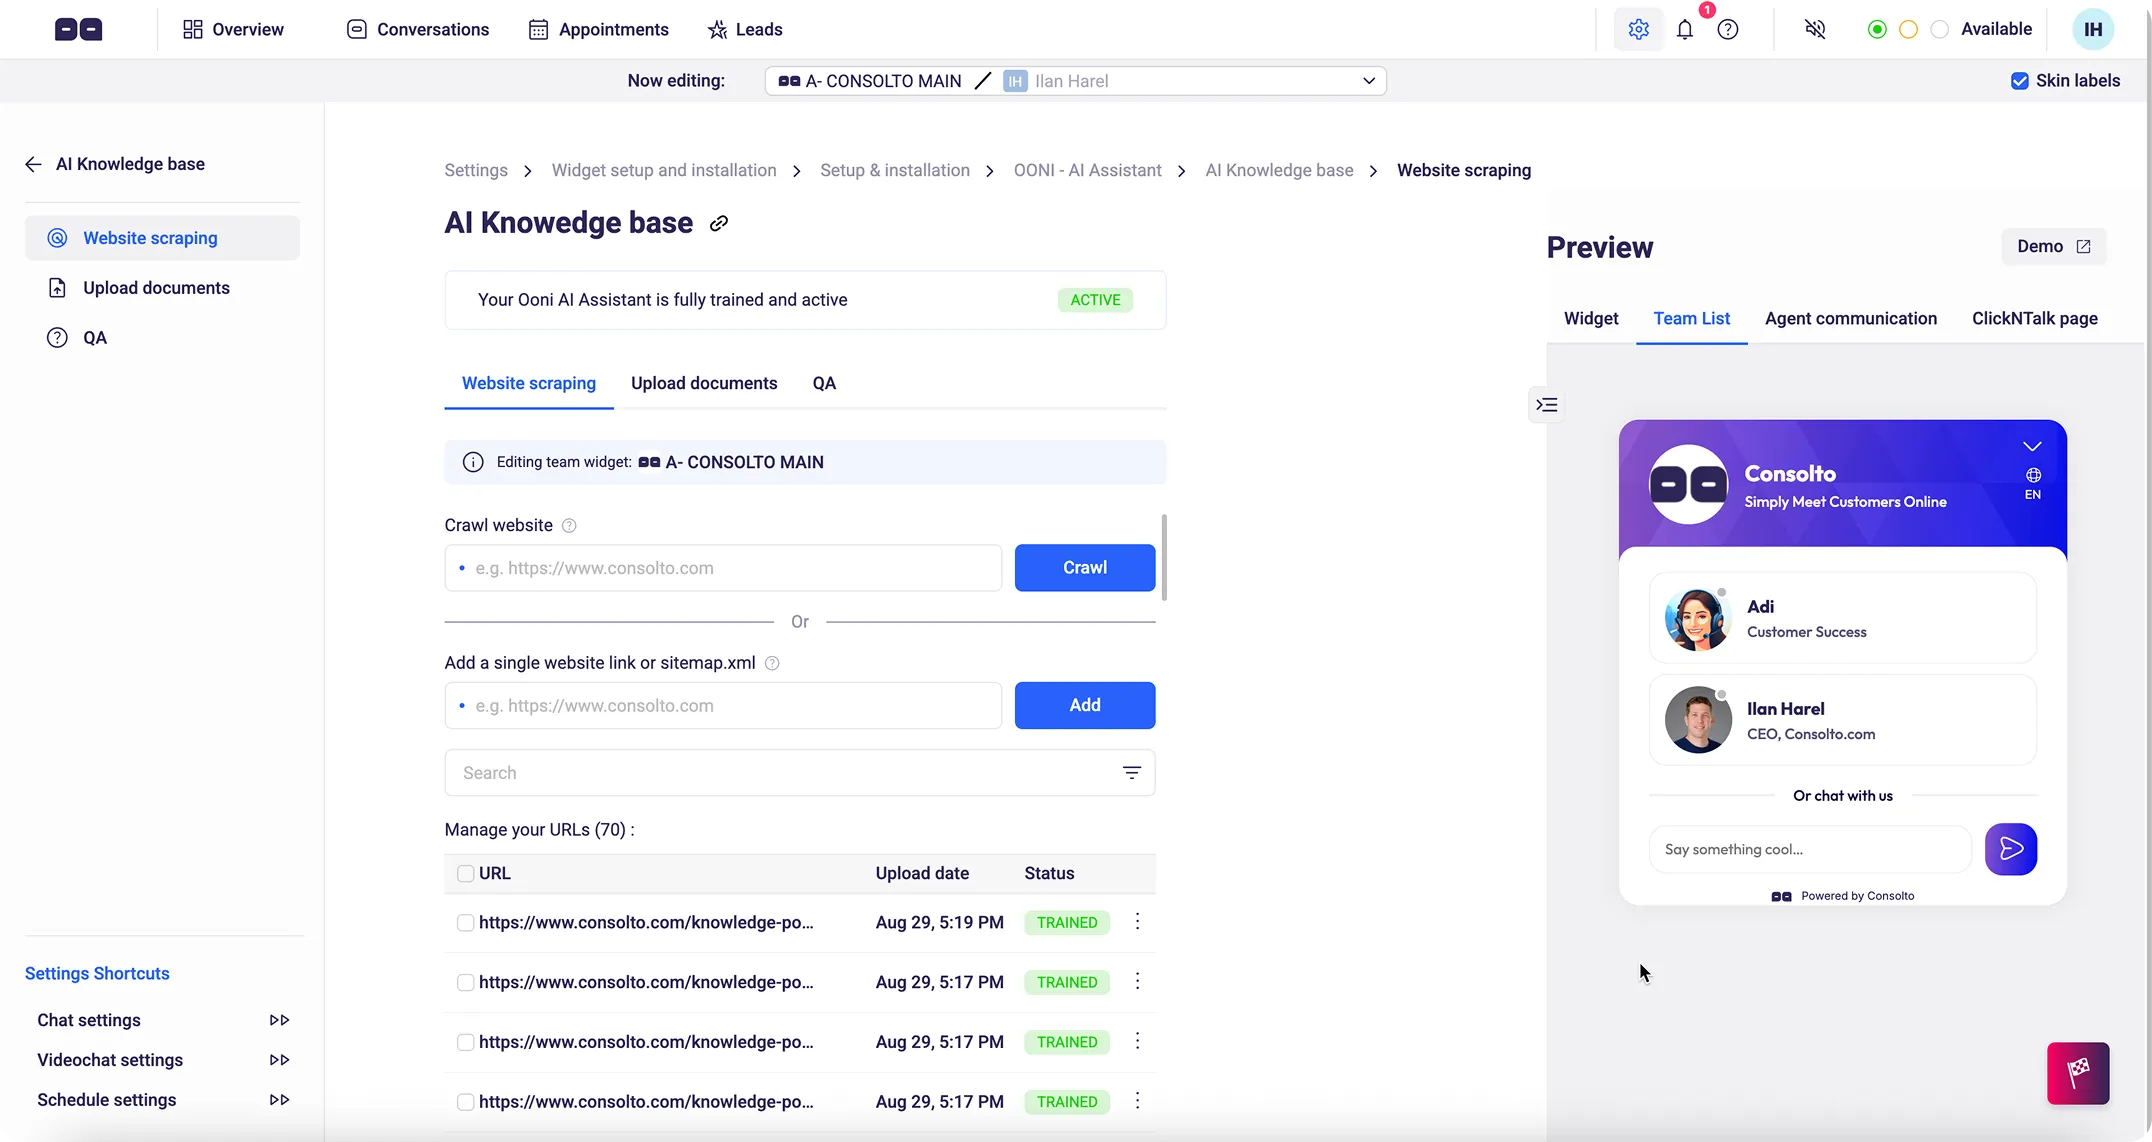
Task: Select QA in left sidebar
Action: [162, 338]
